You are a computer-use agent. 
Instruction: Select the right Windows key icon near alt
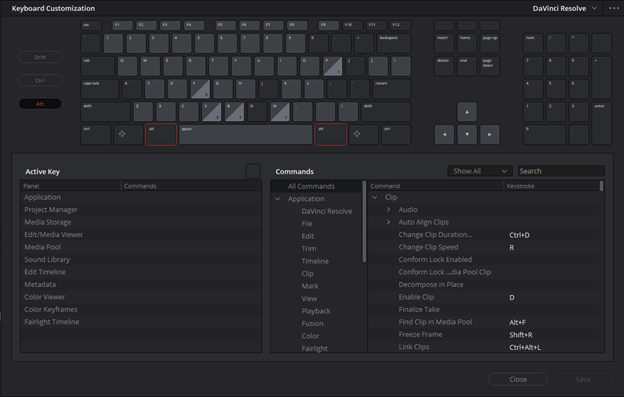coord(357,134)
